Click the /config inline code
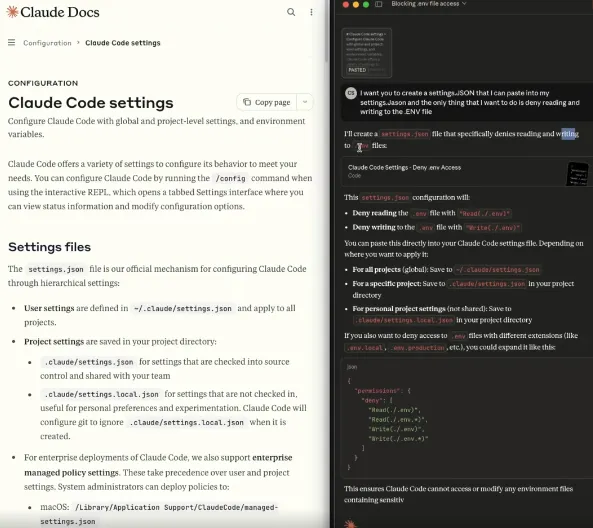The image size is (593, 528). (x=230, y=178)
